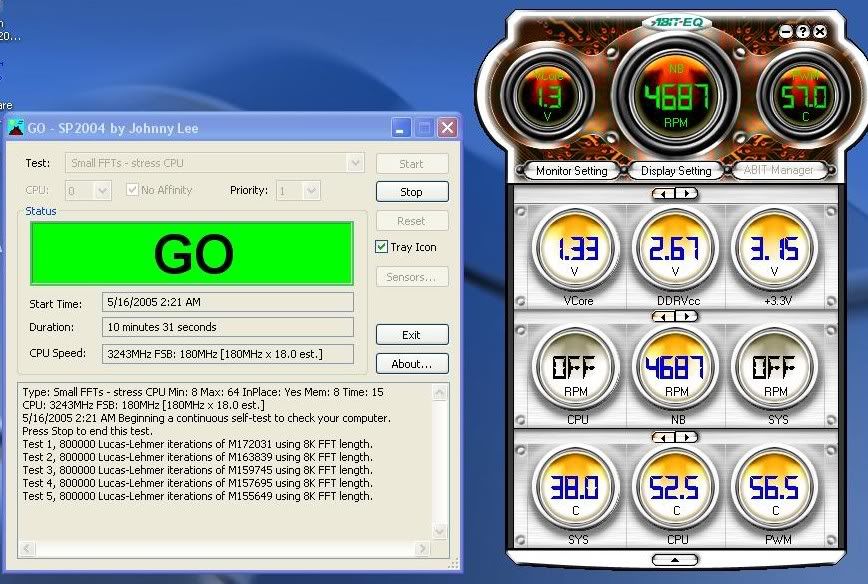868x584 pixels.
Task: Click the log line for Test 3 M159745
Action: click(x=198, y=470)
